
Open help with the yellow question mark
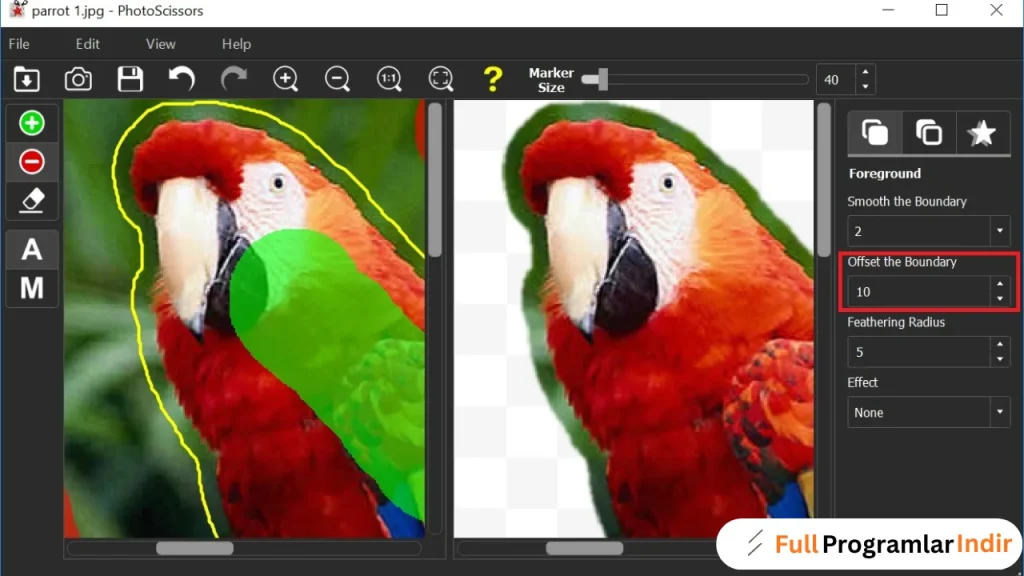tap(493, 79)
